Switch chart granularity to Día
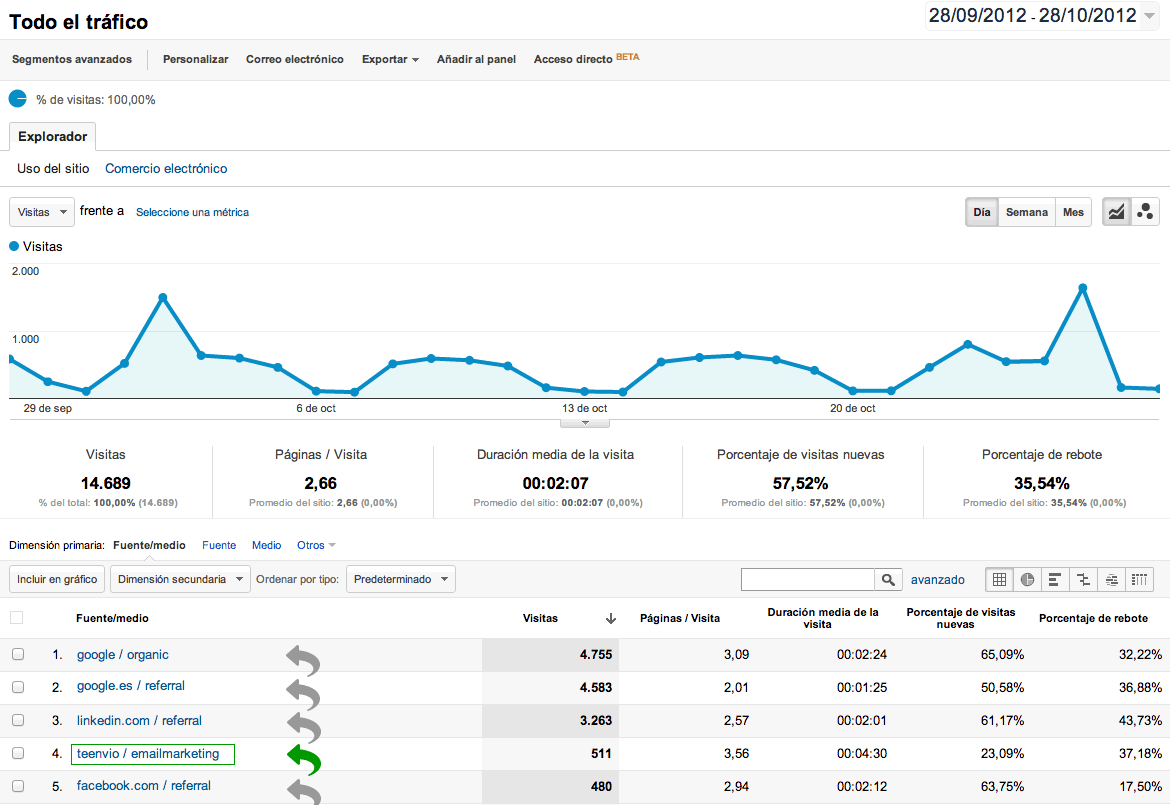Viewport: 1170px width, 805px height. [981, 212]
